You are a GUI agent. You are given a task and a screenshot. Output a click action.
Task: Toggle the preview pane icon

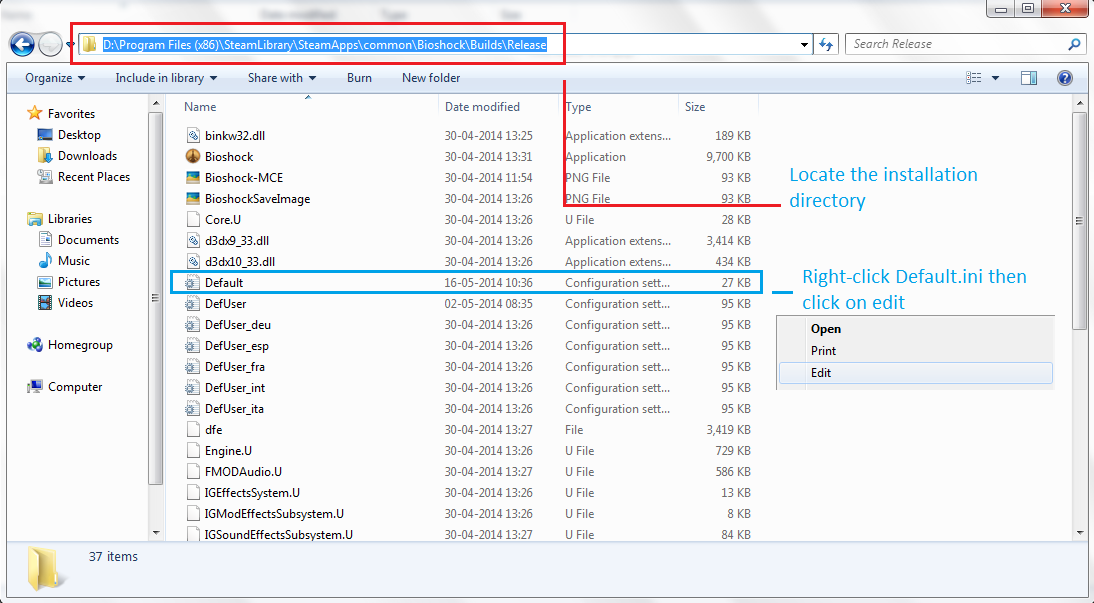(1028, 78)
